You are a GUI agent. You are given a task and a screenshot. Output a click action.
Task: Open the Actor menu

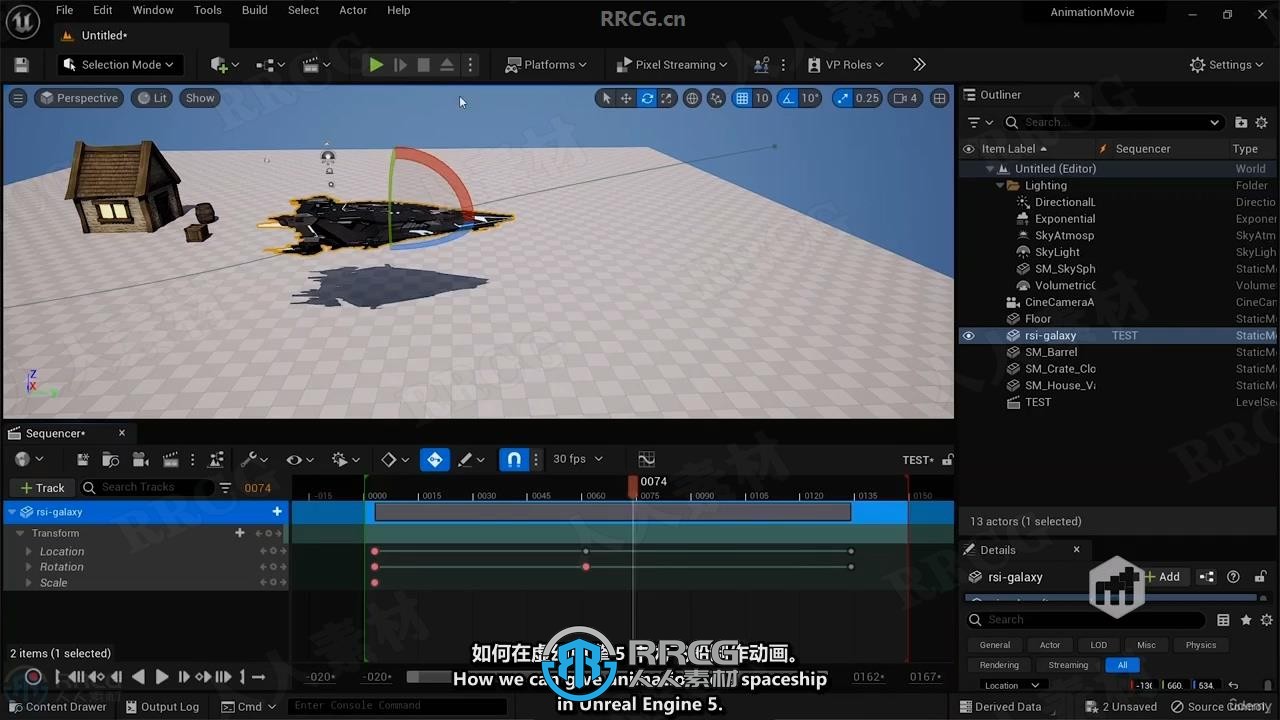coord(353,10)
